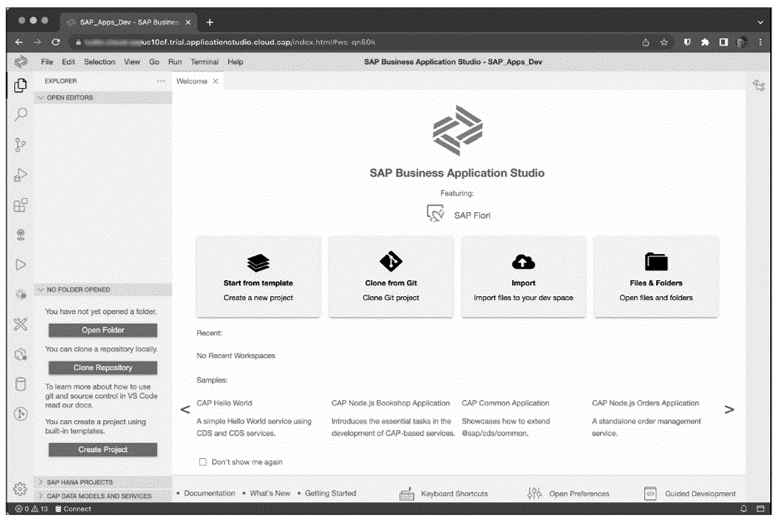Click the Start from template tile
Screen dimensions: 779x523
(258, 276)
